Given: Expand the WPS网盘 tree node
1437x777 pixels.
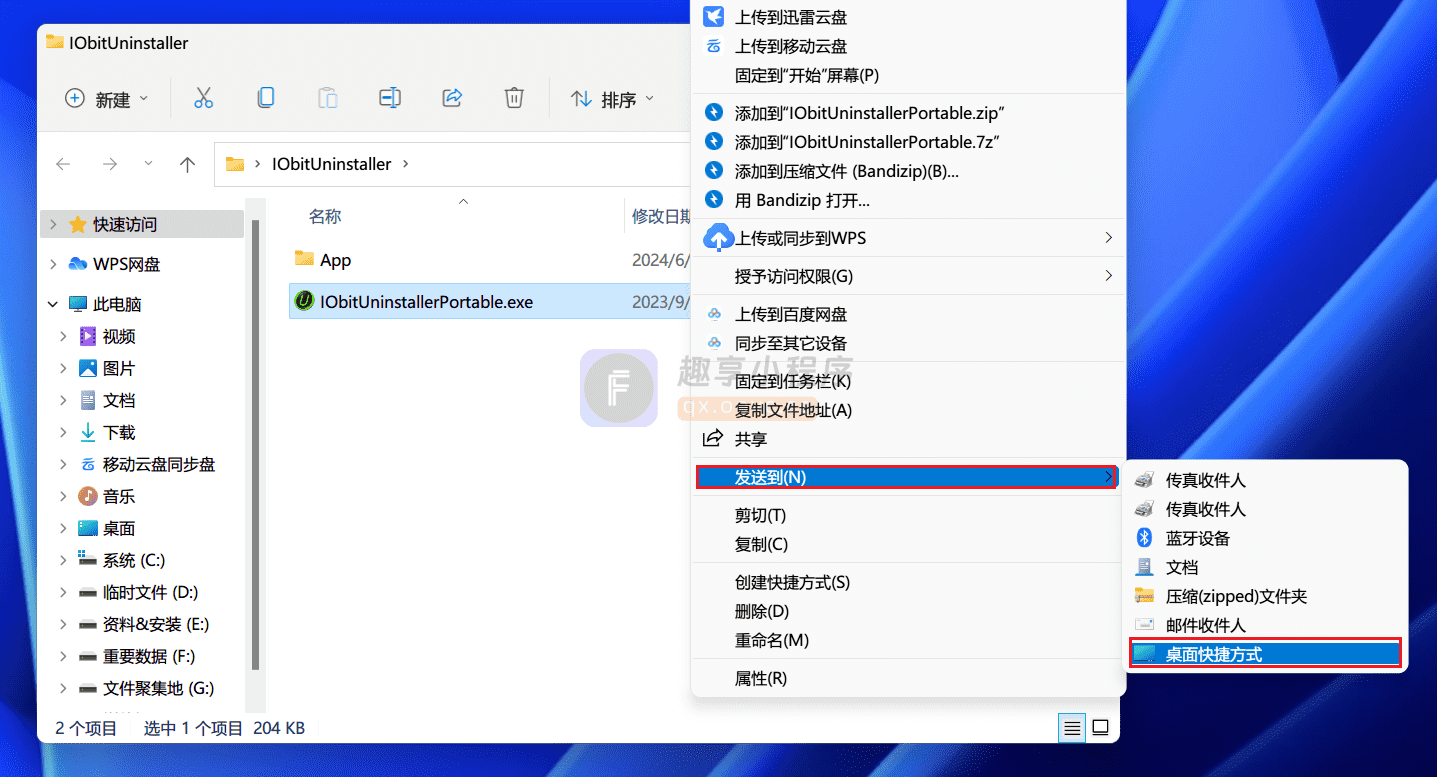Looking at the screenshot, I should [x=53, y=264].
